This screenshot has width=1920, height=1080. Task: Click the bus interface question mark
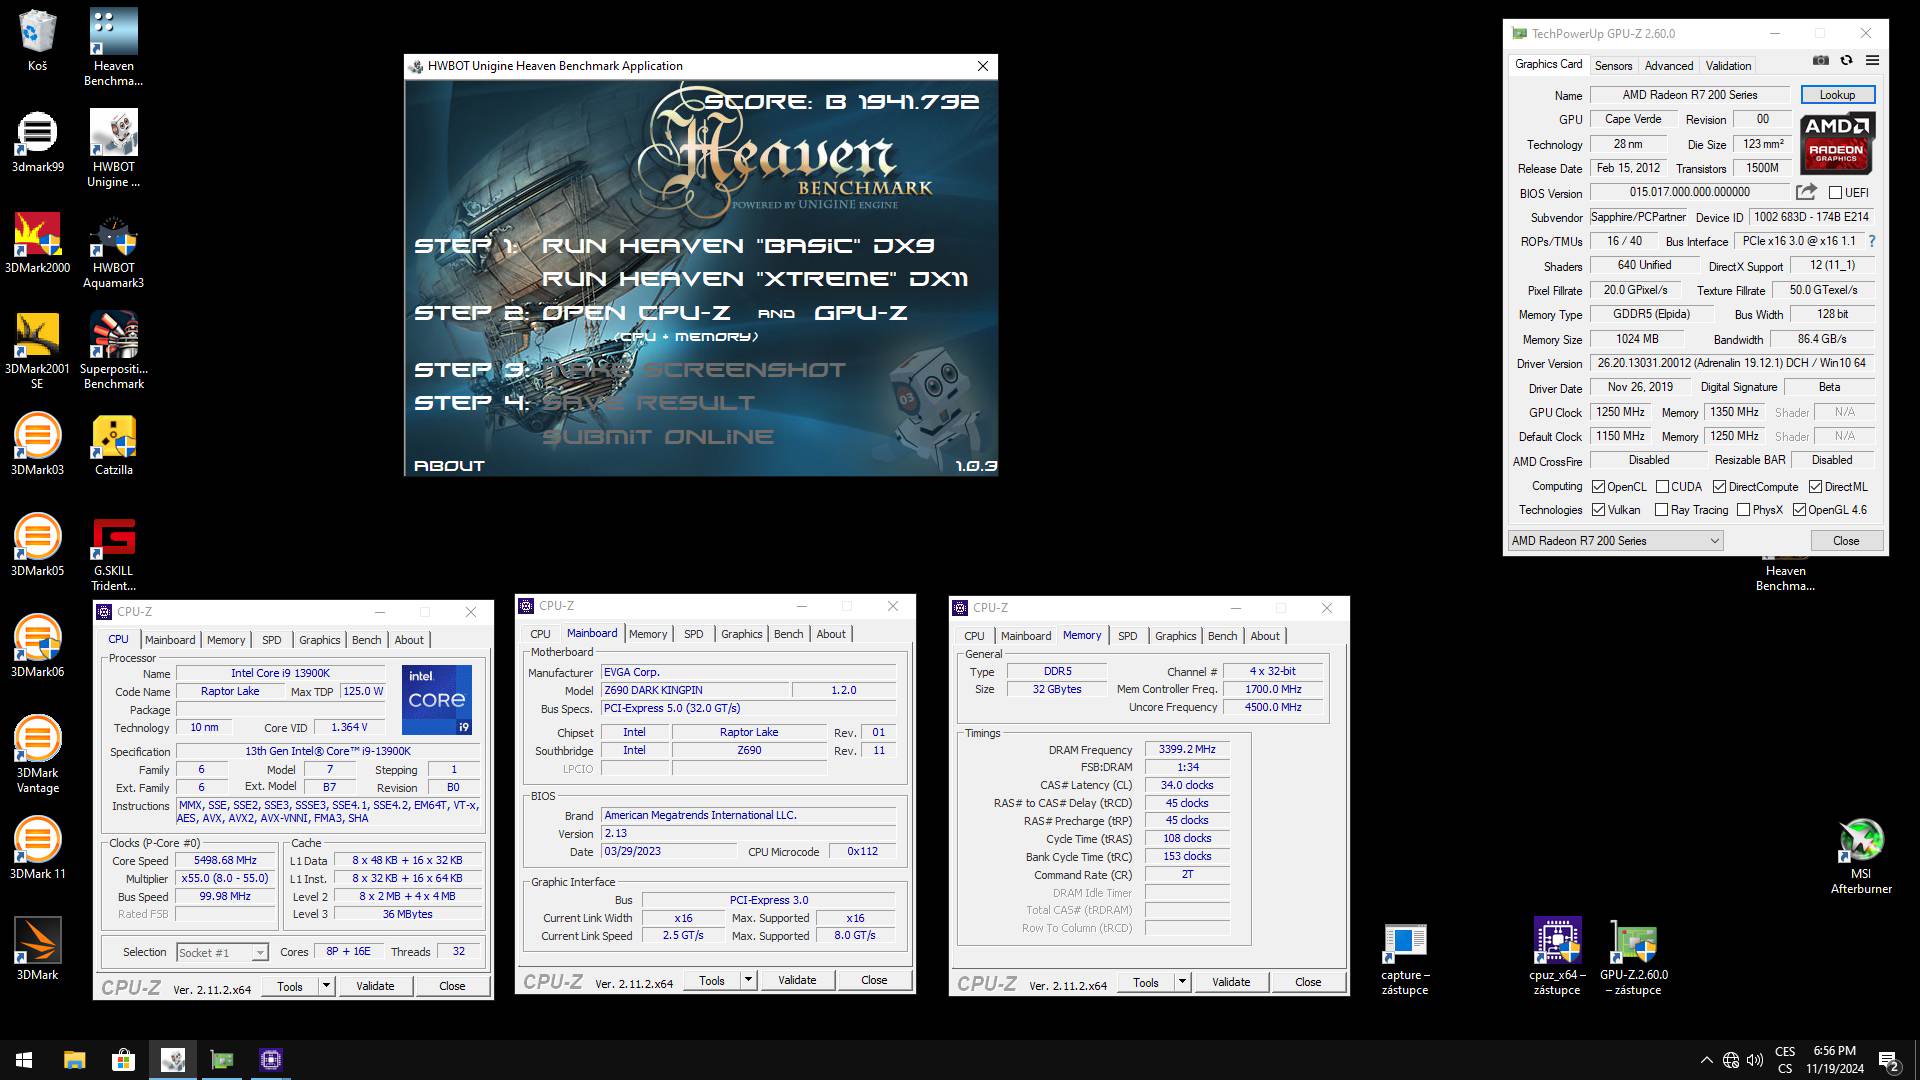pos(1872,241)
